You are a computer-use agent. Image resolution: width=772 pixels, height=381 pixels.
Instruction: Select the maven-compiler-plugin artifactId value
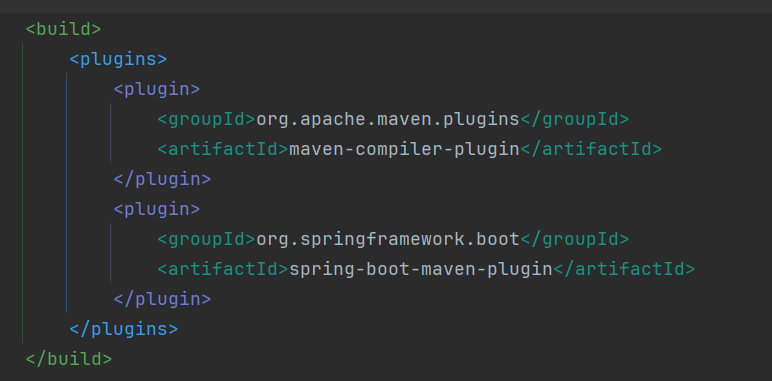pyautogui.click(x=405, y=149)
